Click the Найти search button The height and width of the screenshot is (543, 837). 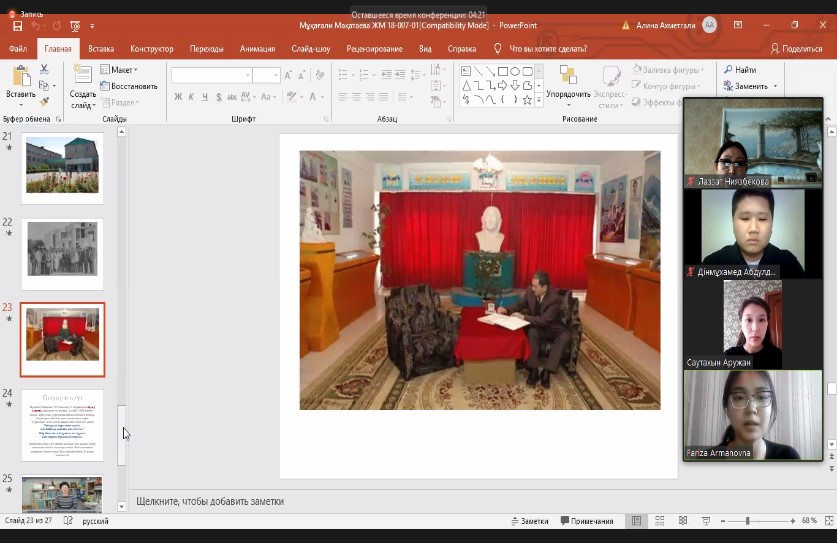(740, 70)
